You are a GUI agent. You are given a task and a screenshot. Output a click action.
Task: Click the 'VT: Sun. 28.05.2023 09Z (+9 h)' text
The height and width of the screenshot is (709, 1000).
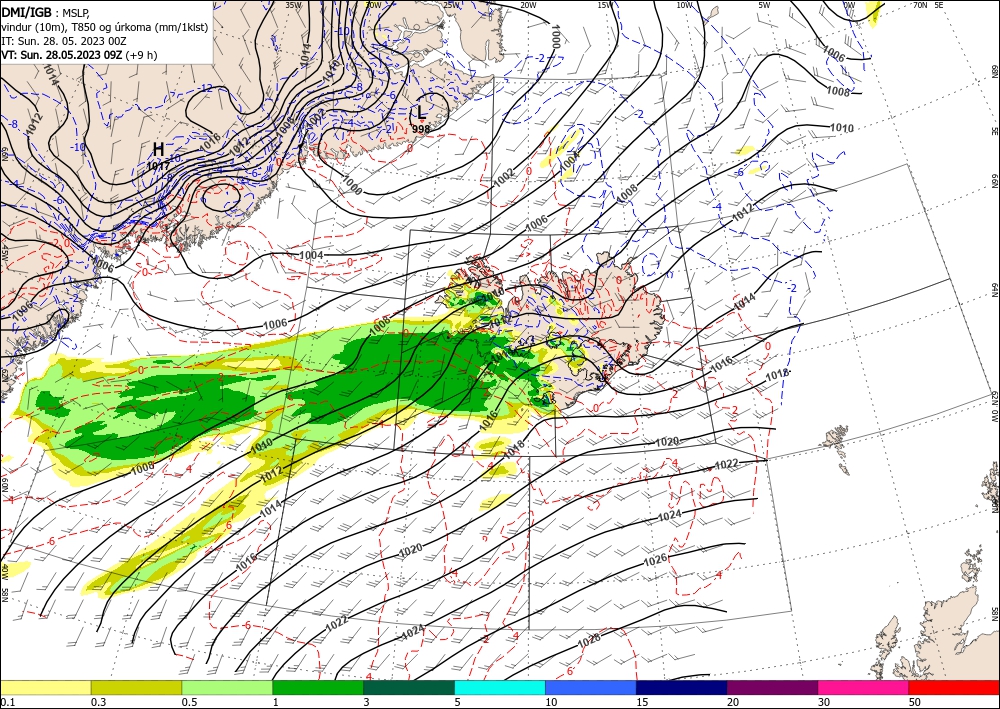pos(79,55)
